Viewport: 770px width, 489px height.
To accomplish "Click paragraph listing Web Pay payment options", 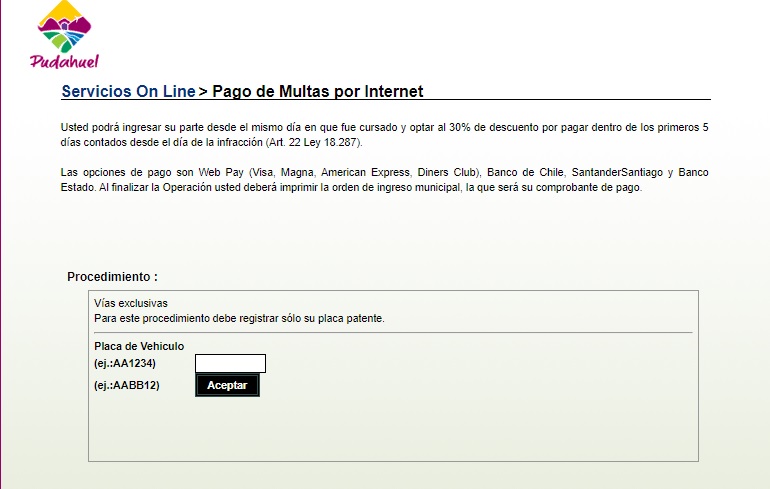I will coord(385,180).
